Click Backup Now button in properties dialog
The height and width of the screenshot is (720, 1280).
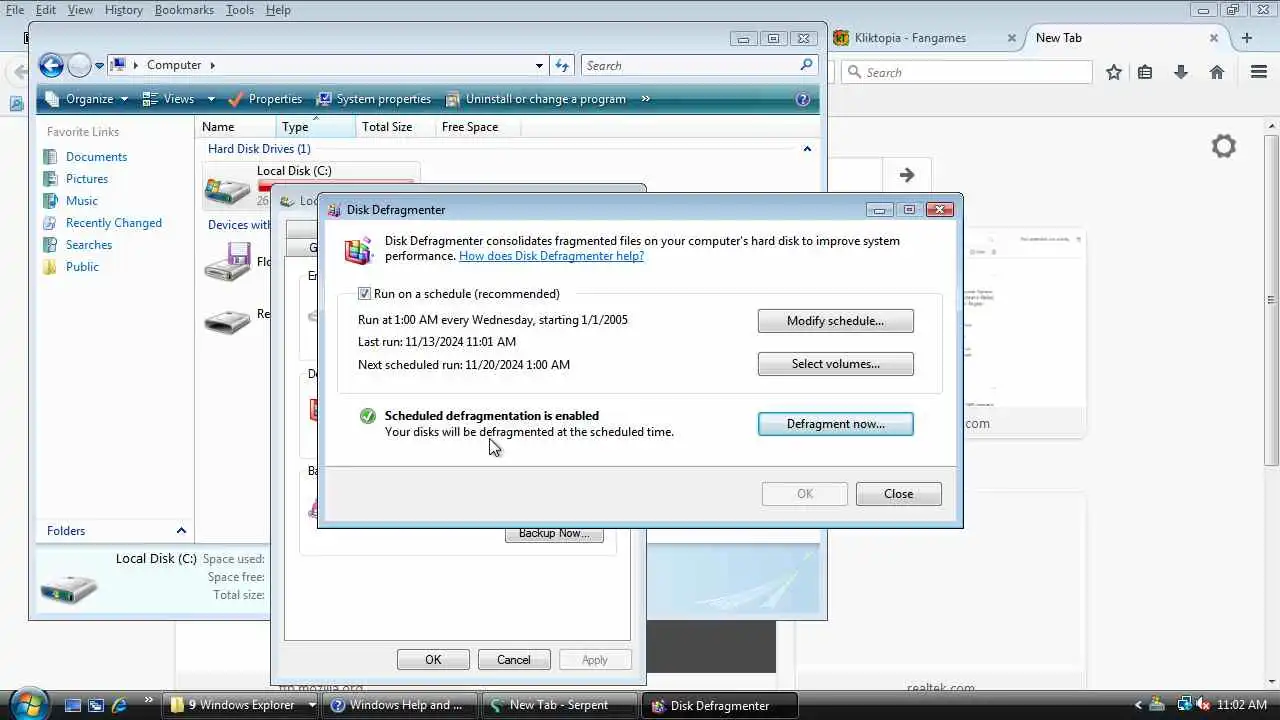tap(554, 534)
